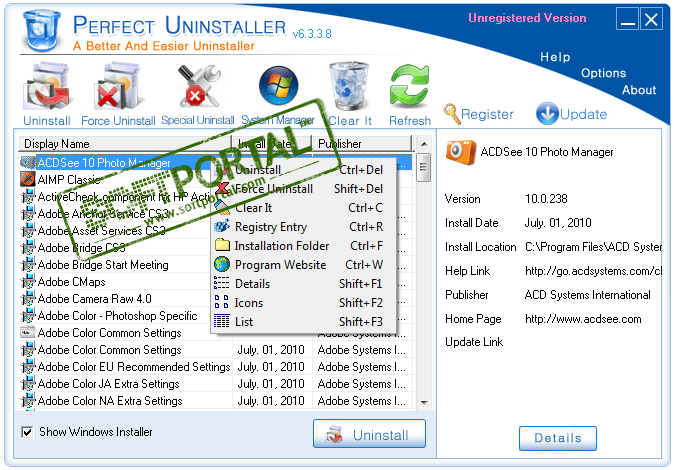The height and width of the screenshot is (470, 674).
Task: Click the Update link text
Action: pyautogui.click(x=583, y=114)
